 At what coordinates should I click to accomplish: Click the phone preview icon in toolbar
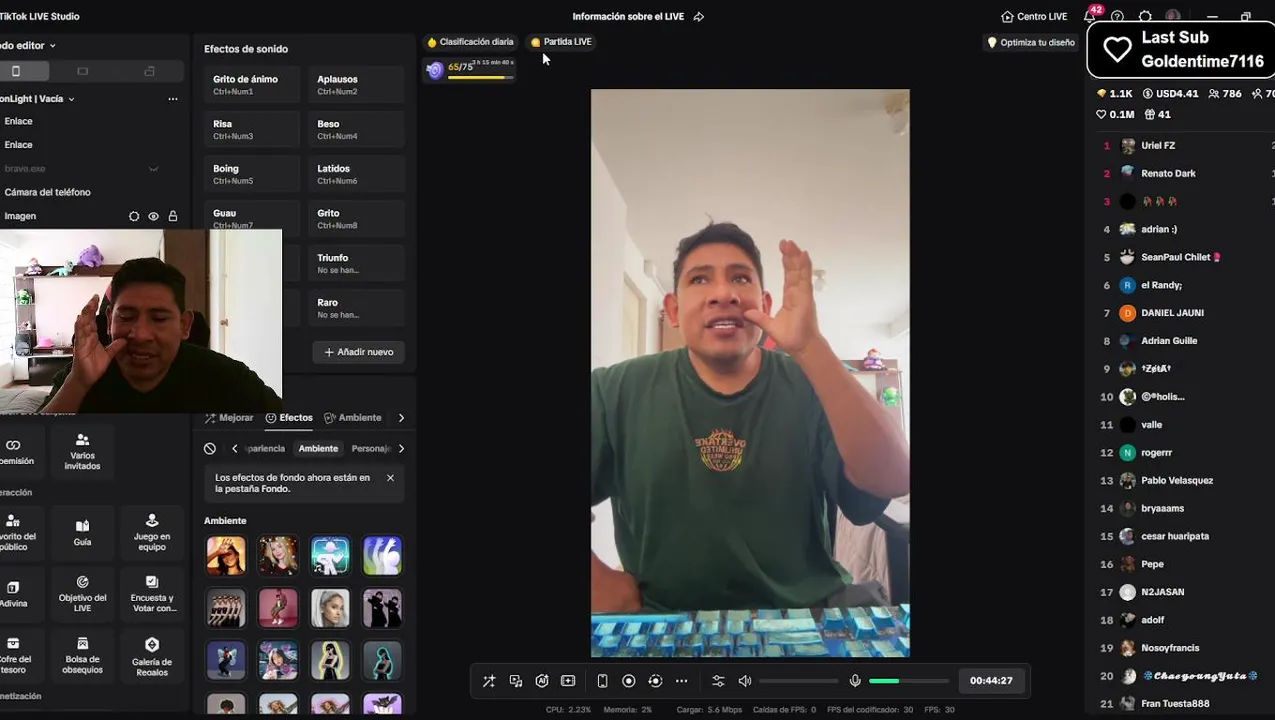click(x=602, y=681)
